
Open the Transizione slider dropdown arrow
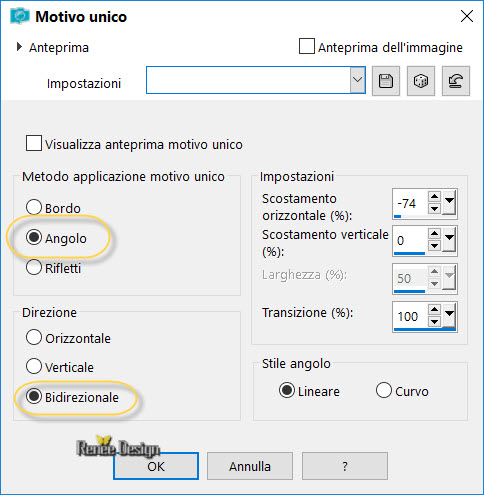point(449,315)
